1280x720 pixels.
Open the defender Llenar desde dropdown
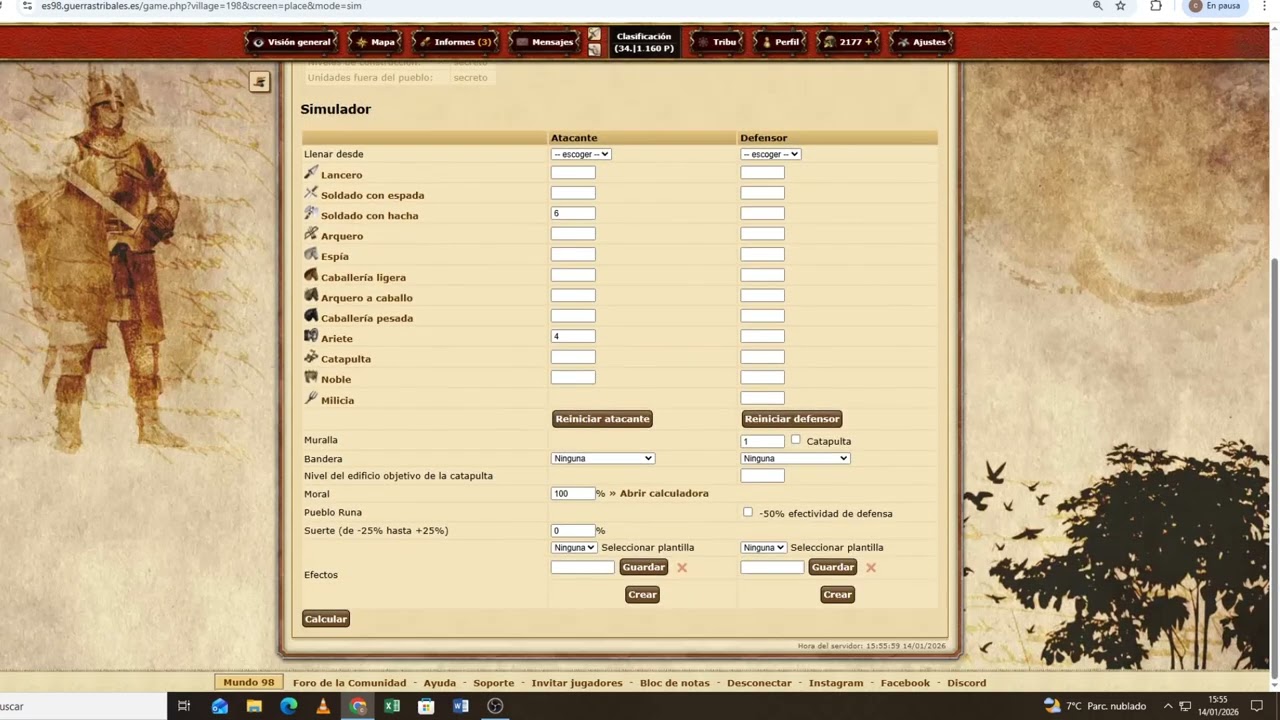(770, 154)
